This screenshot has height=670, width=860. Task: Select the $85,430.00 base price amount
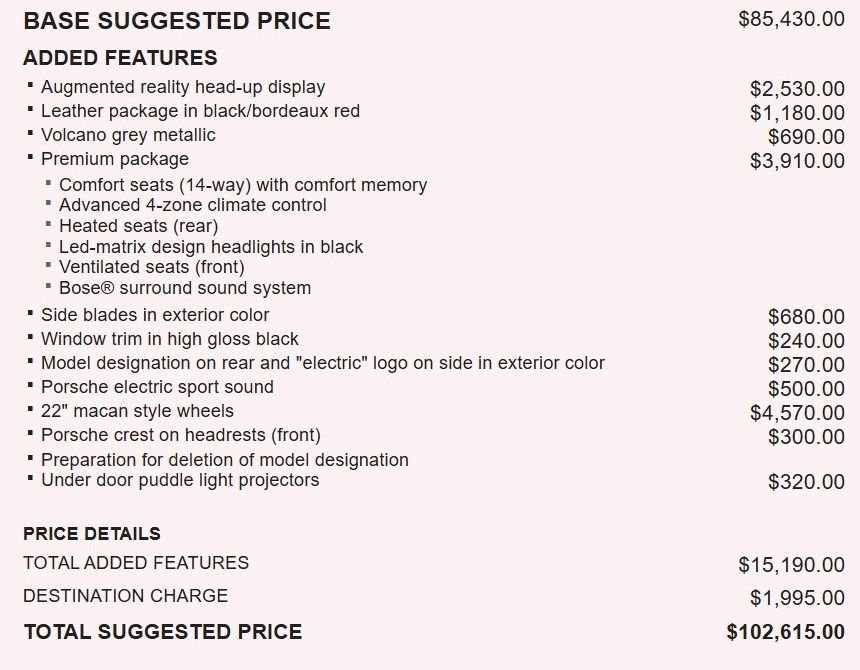[x=791, y=19]
